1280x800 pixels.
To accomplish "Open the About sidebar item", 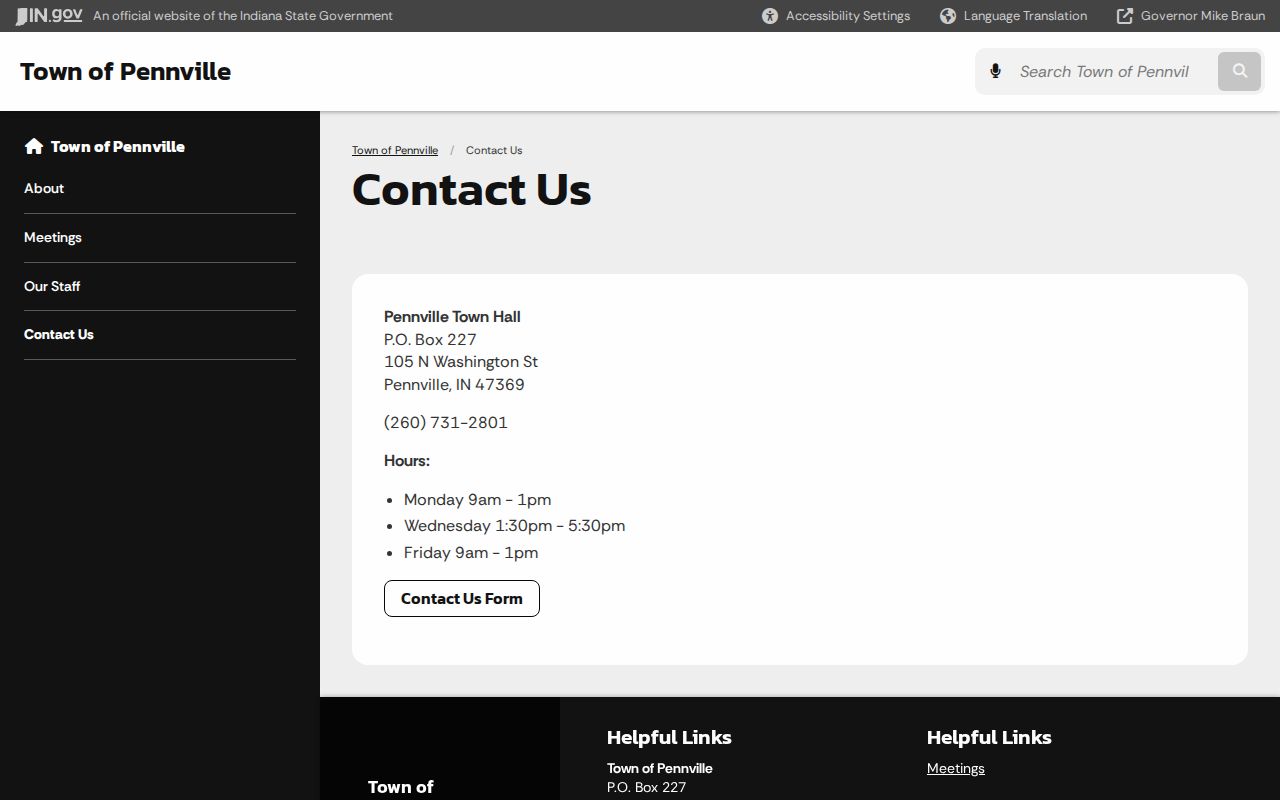I will 160,189.
